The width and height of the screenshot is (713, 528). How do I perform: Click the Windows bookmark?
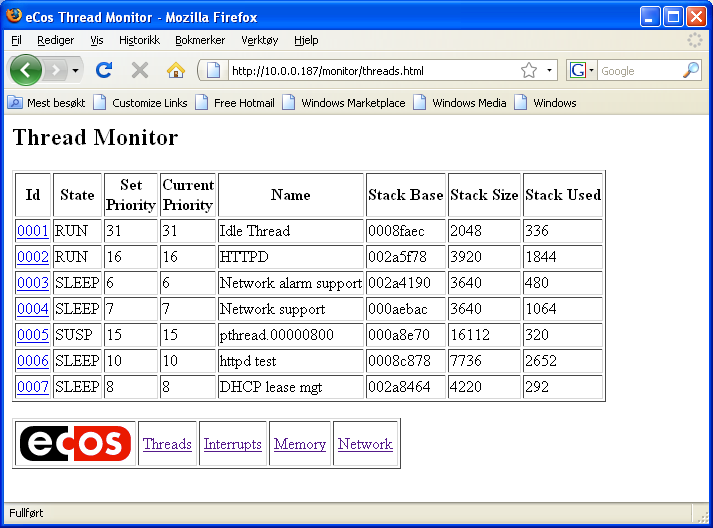pyautogui.click(x=545, y=103)
